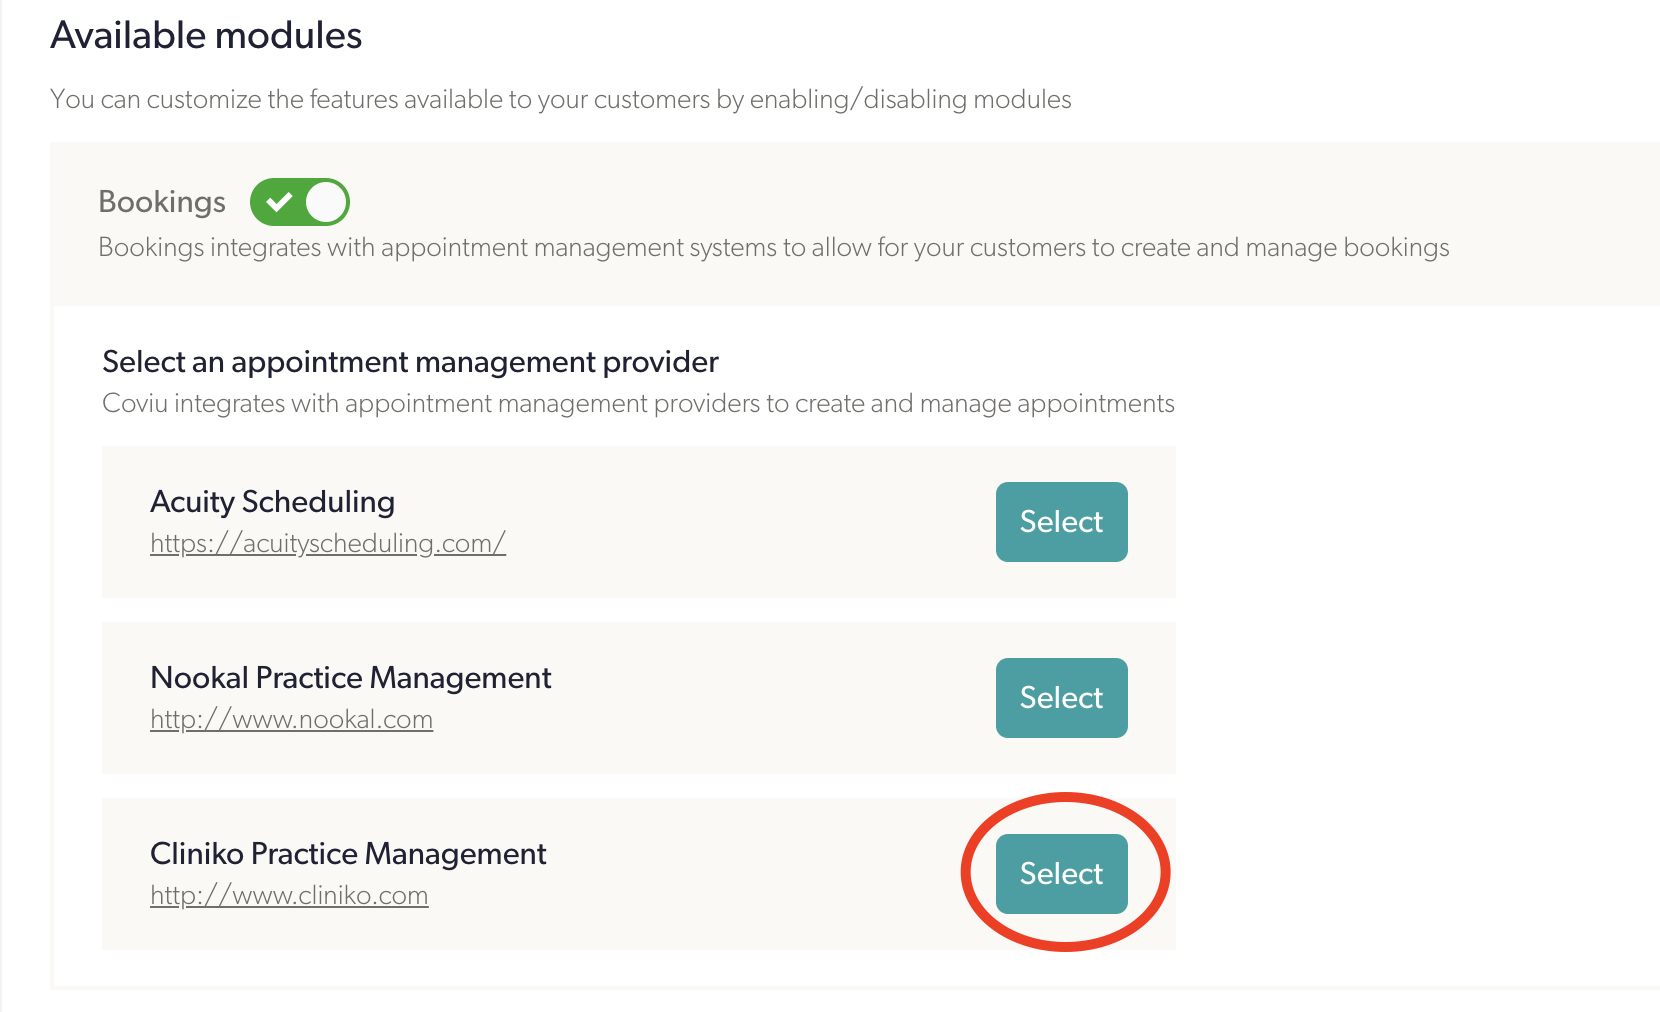1660x1012 pixels.
Task: Select Nookal Practice Management as provider
Action: click(1061, 698)
